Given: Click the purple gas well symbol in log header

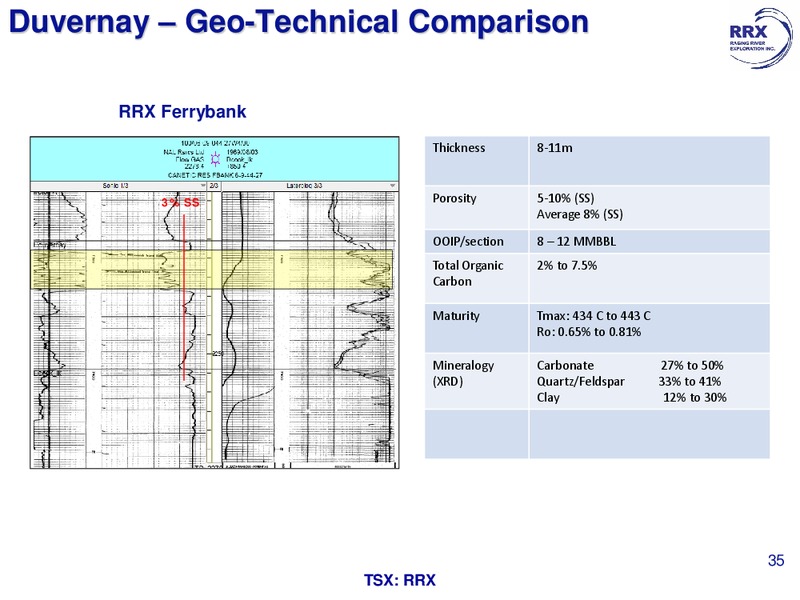Looking at the screenshot, I should 215,159.
